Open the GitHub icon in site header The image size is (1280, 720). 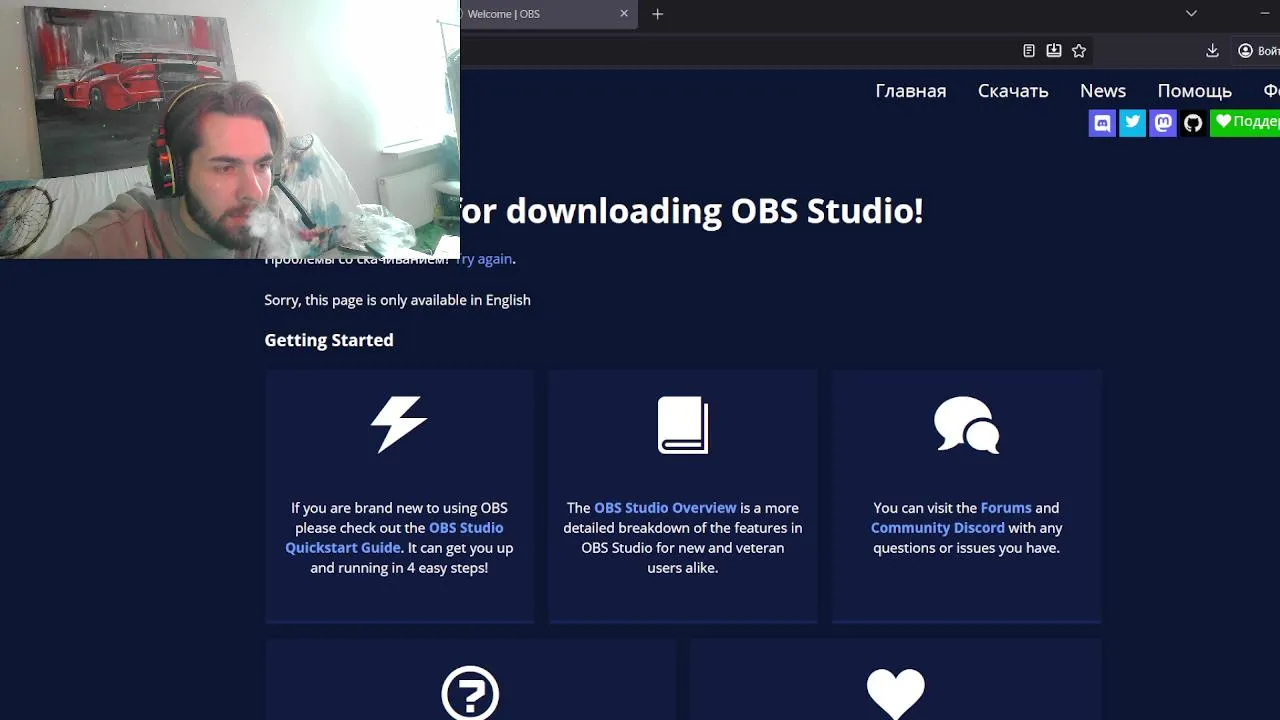(1193, 123)
